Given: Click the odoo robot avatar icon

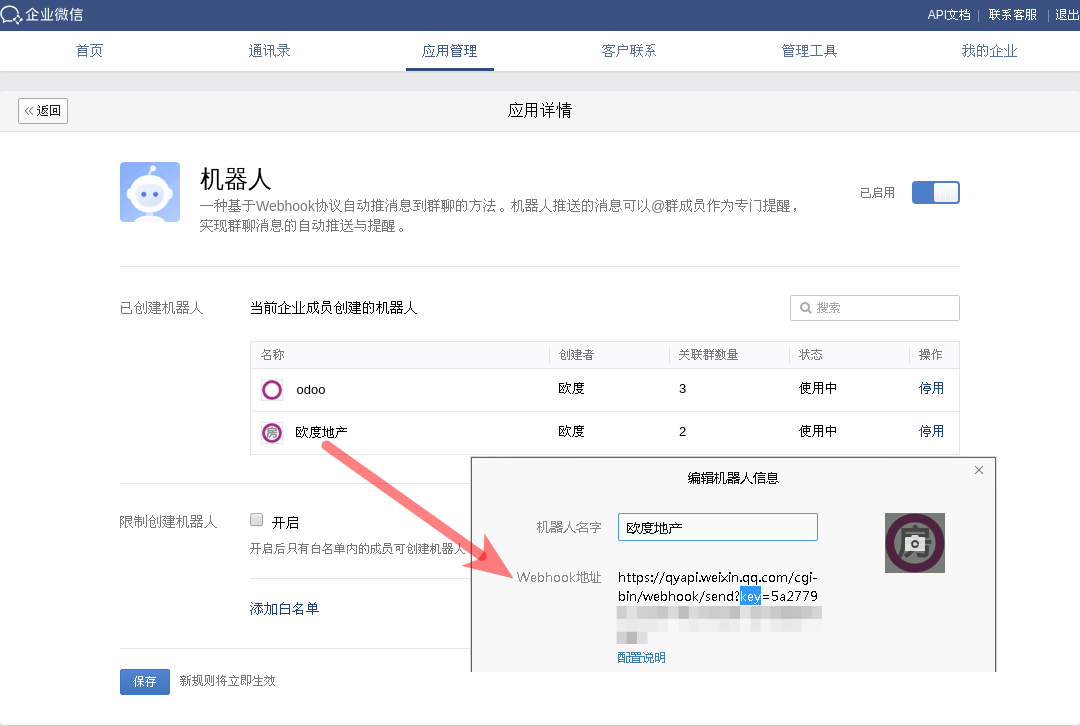Looking at the screenshot, I should pos(272,390).
